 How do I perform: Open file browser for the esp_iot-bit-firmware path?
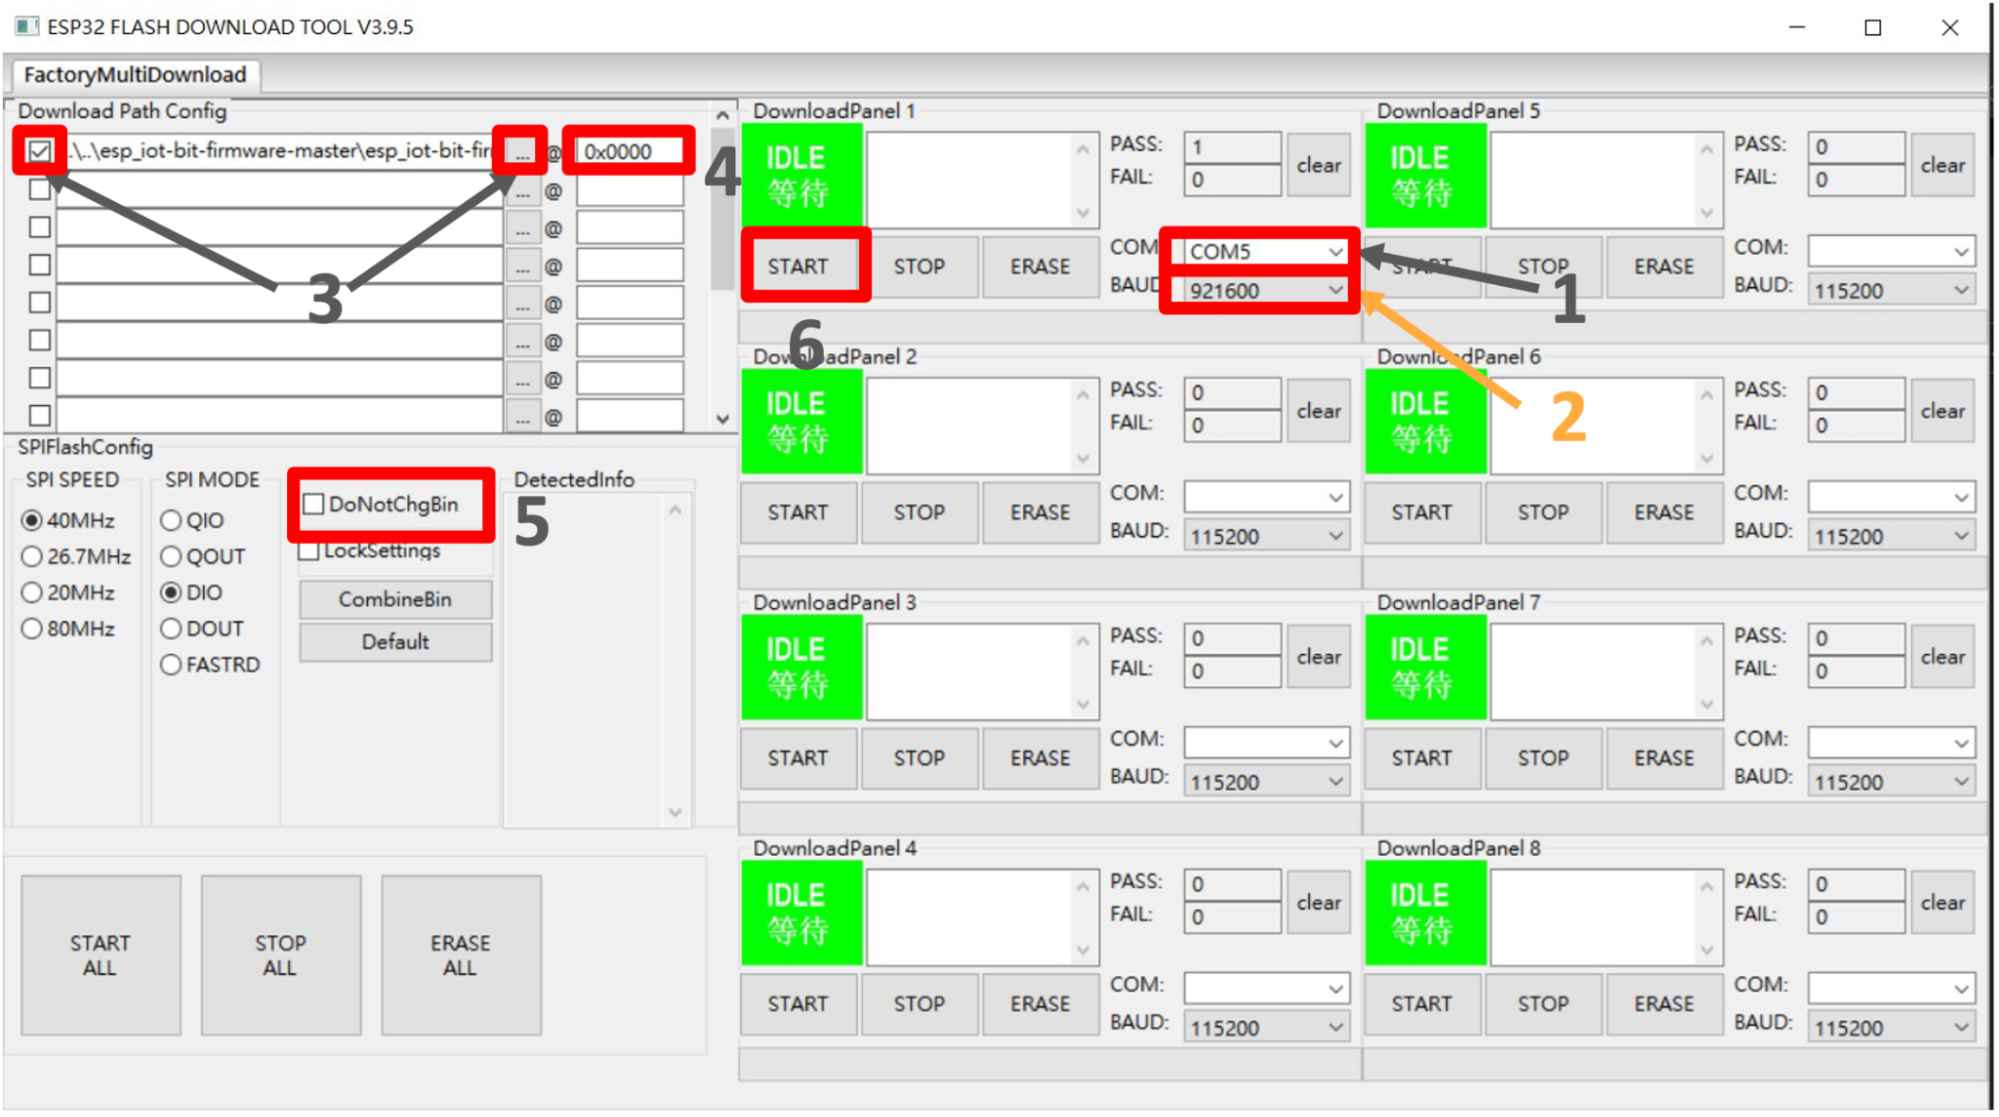pos(522,151)
